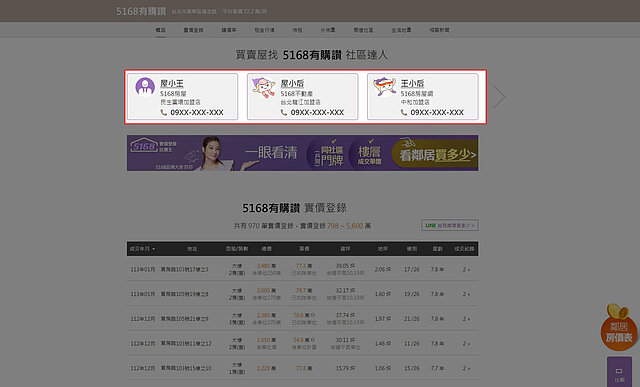
Task: Click total price 2,480 萬
Action: (x=267, y=266)
